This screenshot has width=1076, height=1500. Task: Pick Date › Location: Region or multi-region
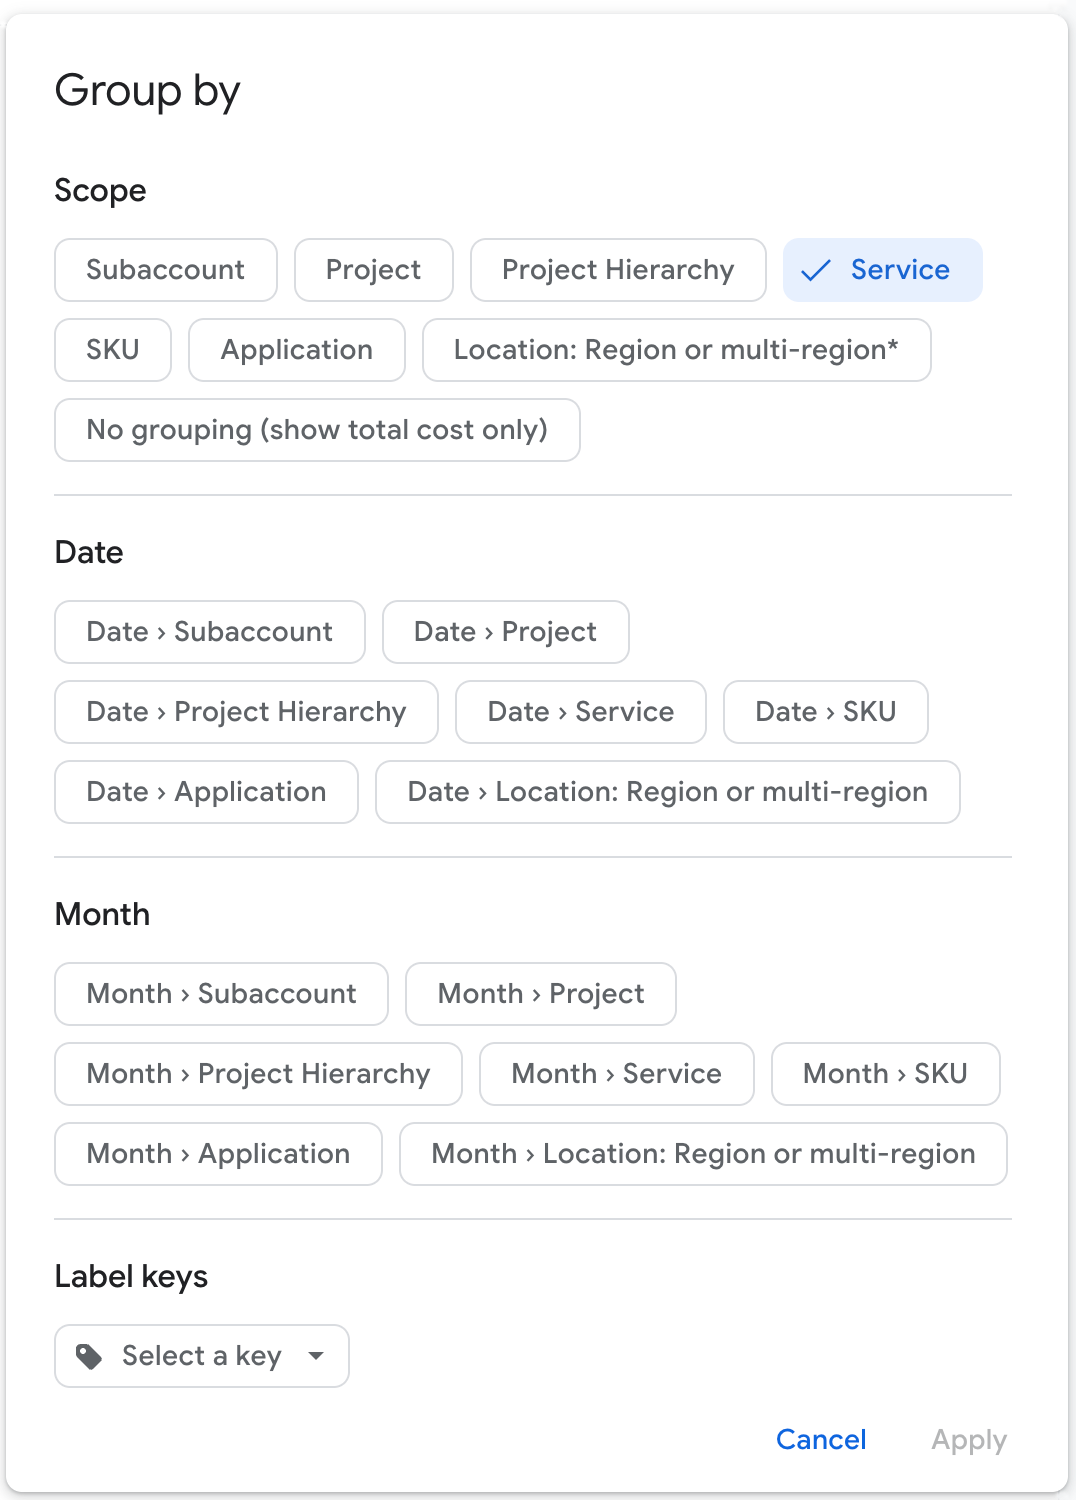pyautogui.click(x=667, y=792)
